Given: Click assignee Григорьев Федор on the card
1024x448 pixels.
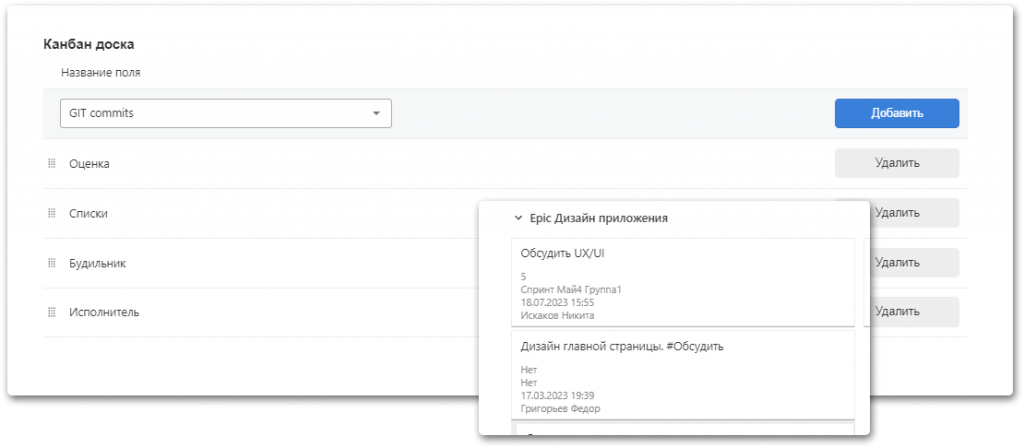Looking at the screenshot, I should tap(560, 408).
